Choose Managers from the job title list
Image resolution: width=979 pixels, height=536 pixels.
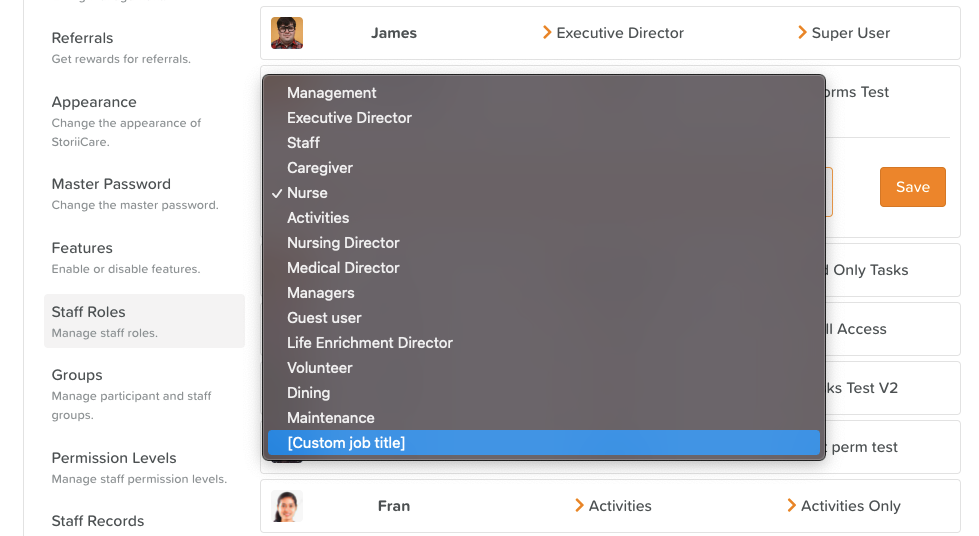(543, 293)
